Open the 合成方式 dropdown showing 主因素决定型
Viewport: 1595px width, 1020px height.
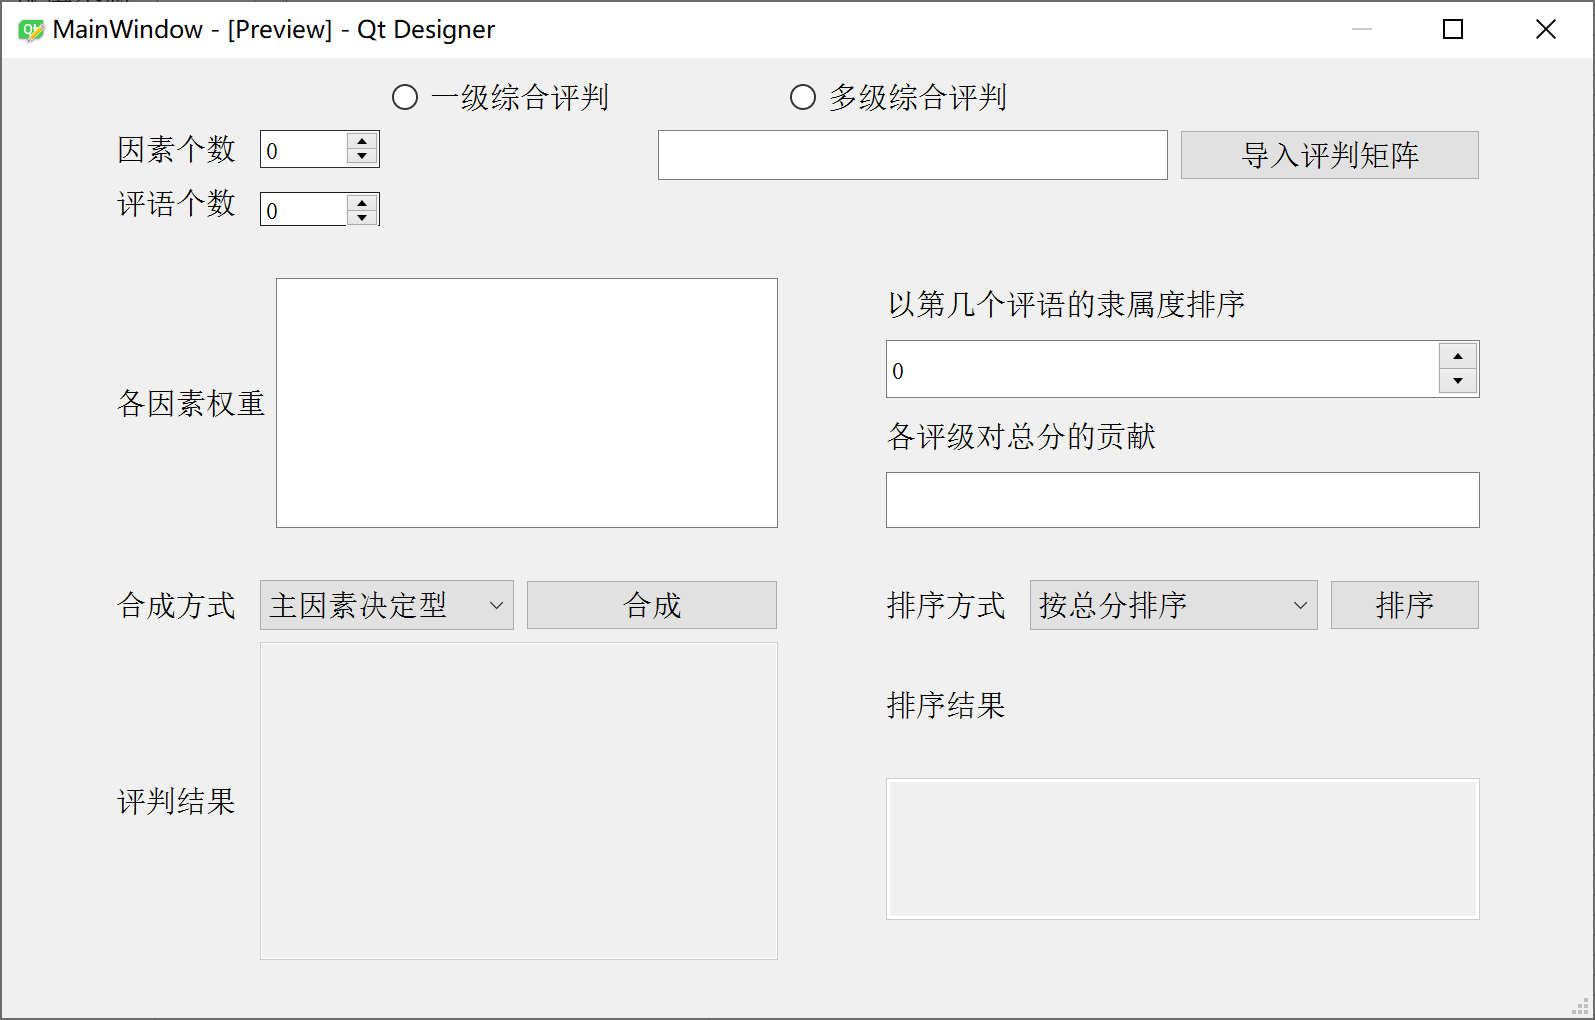pos(386,605)
